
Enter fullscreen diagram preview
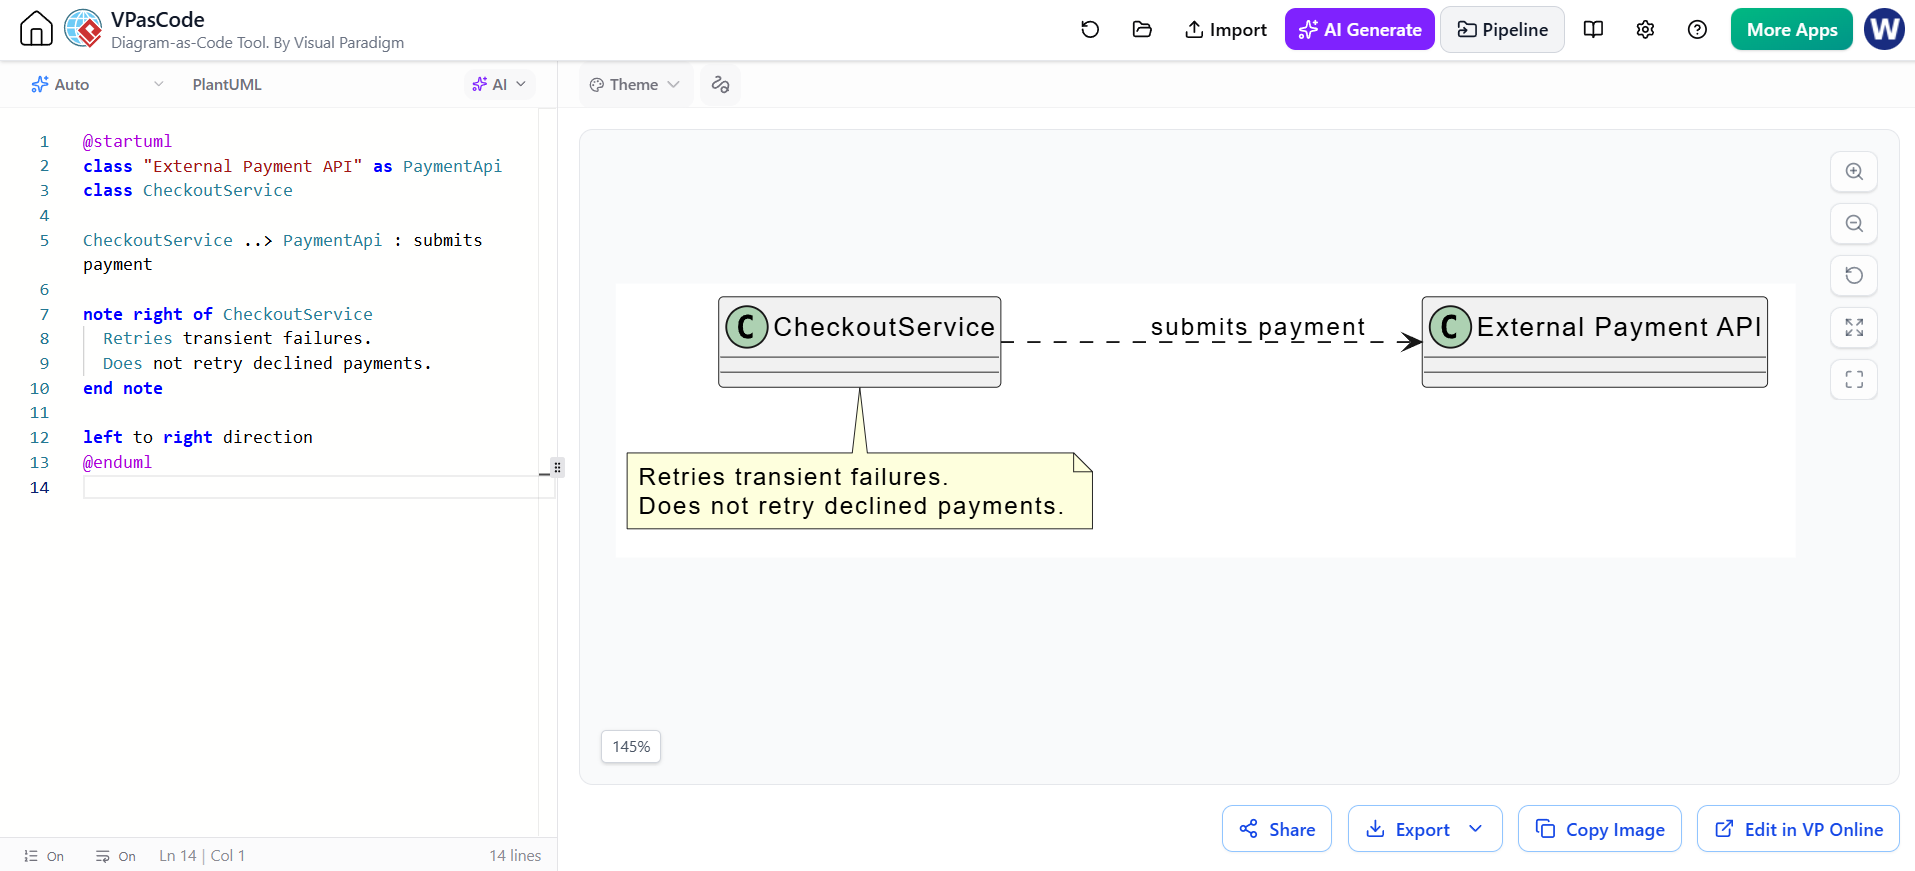point(1854,379)
